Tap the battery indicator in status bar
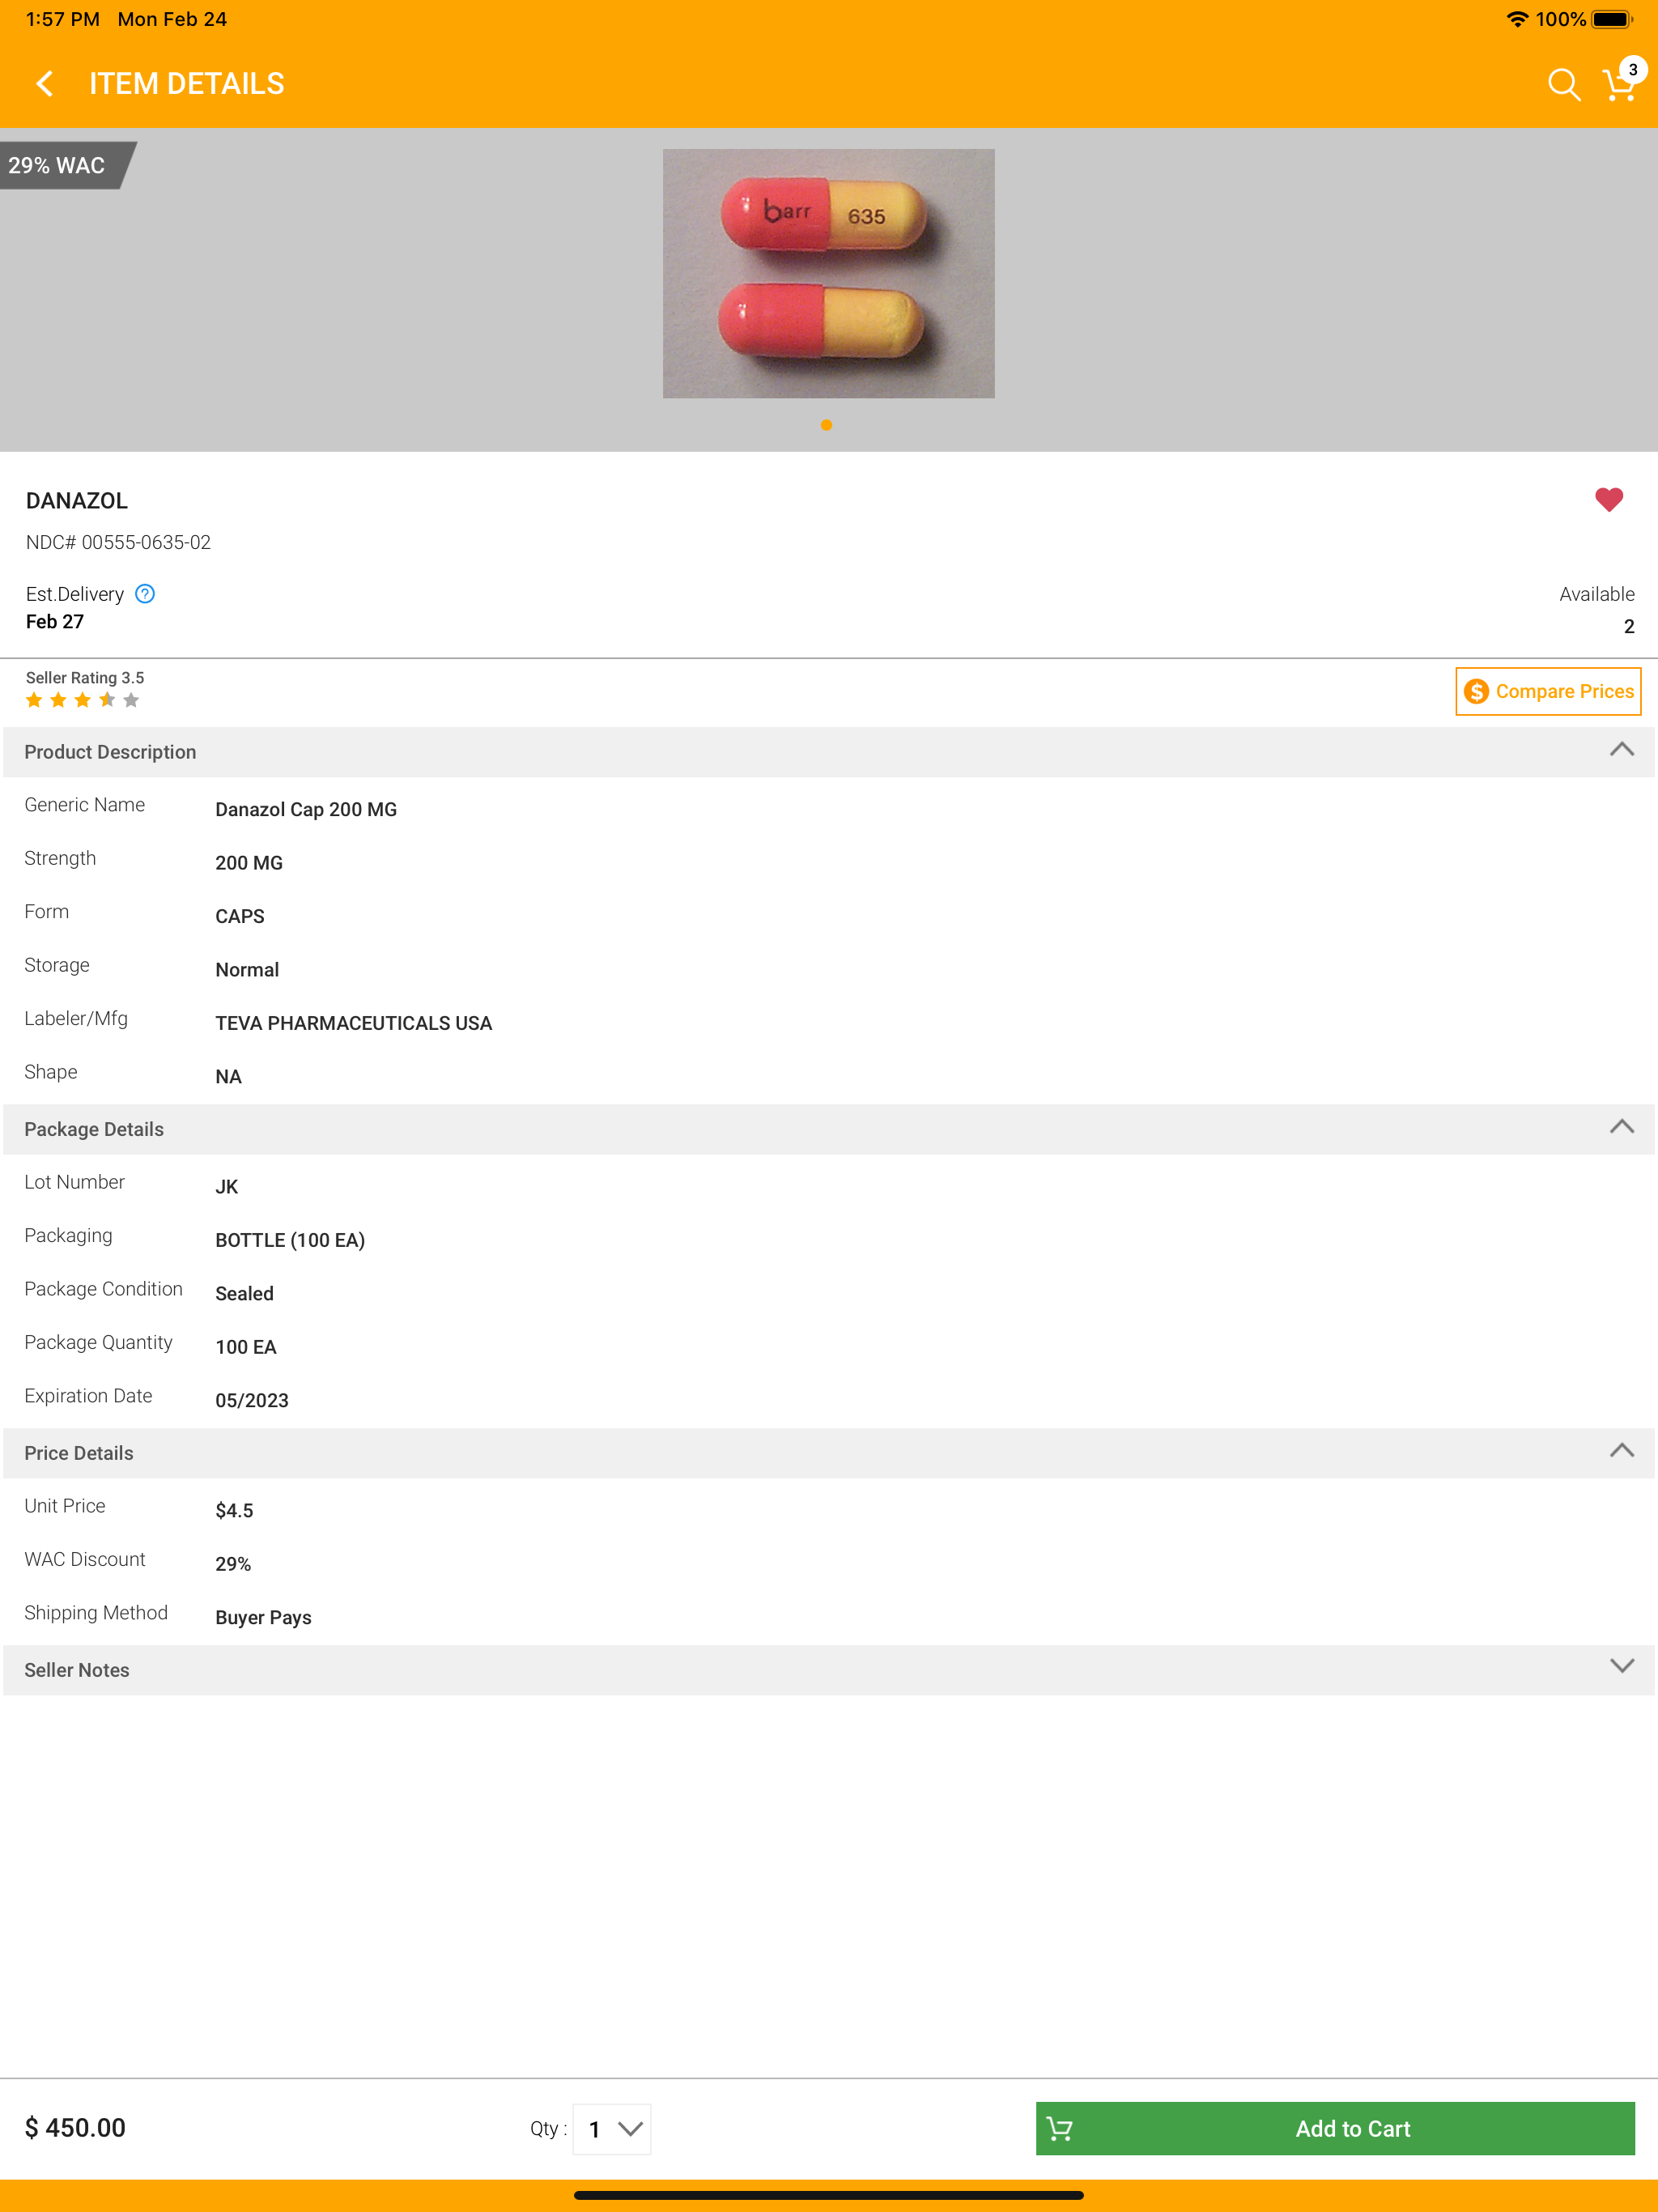 [1612, 19]
